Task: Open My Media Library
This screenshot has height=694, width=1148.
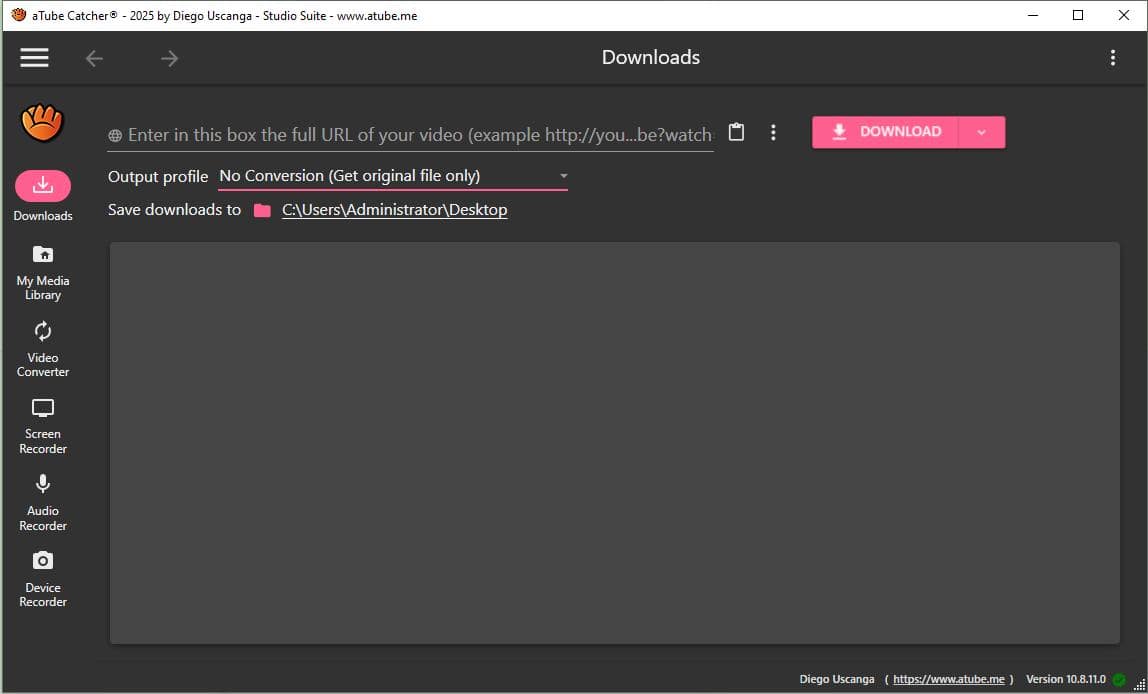Action: (42, 268)
